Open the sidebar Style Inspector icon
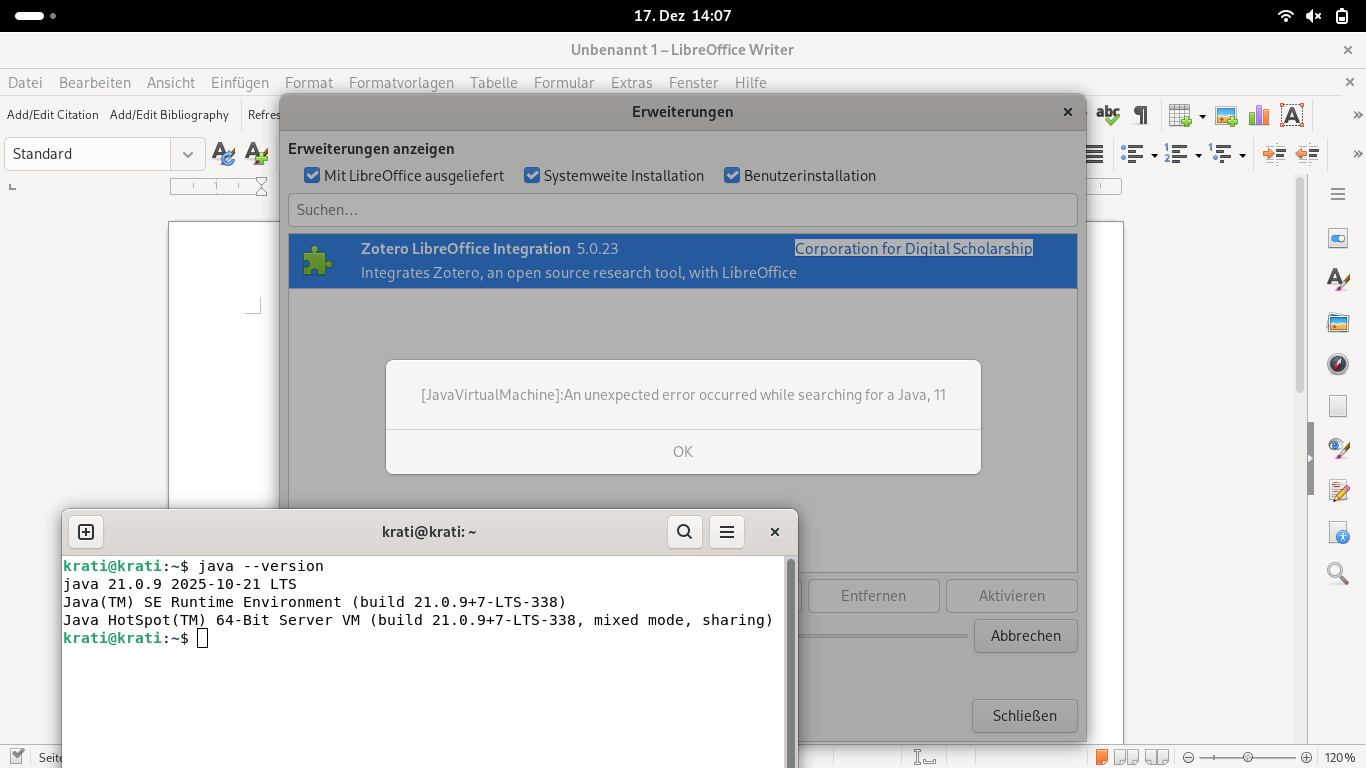The width and height of the screenshot is (1366, 768). (x=1338, y=448)
